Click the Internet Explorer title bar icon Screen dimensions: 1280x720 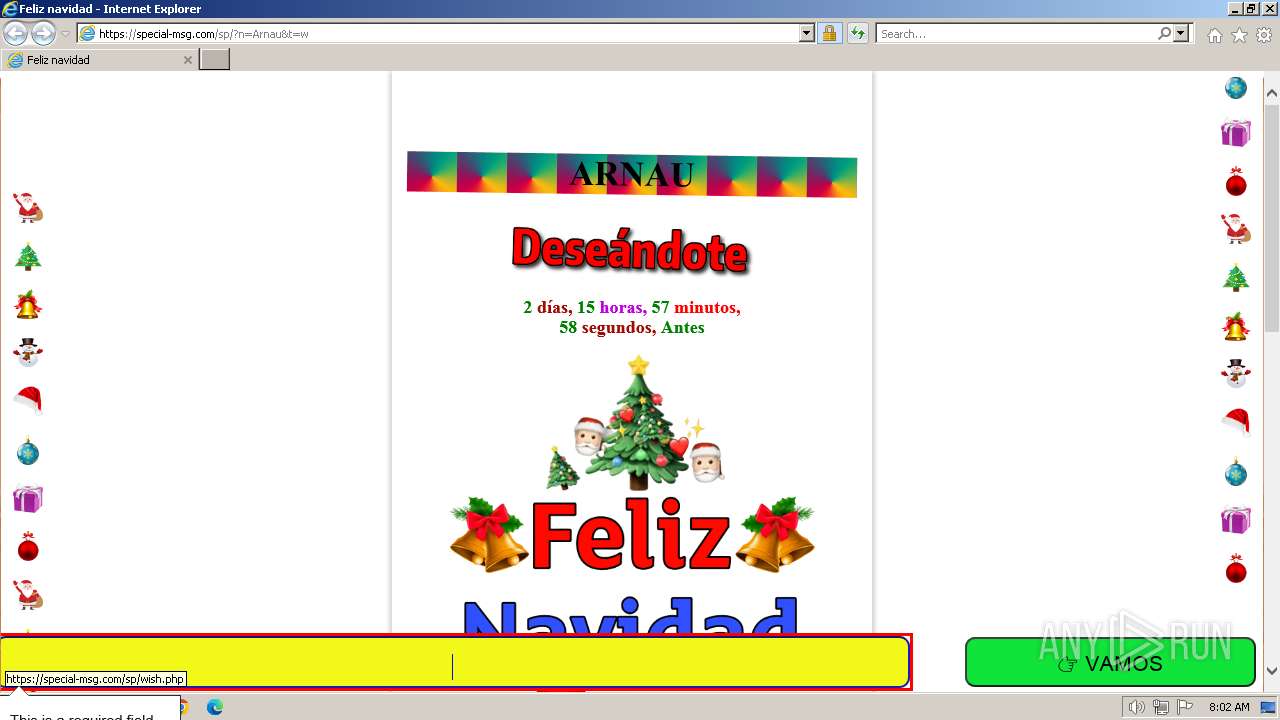(x=10, y=9)
